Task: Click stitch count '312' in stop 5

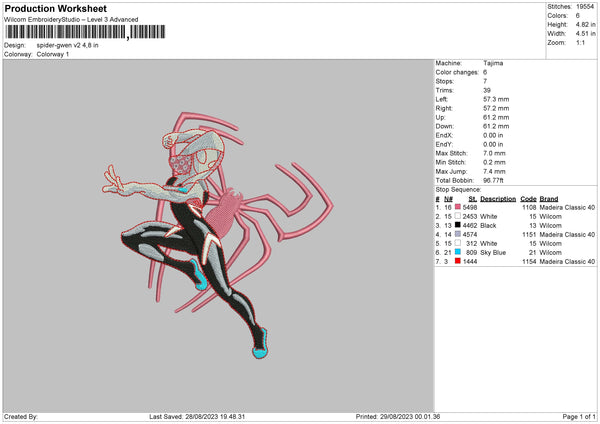Action: point(472,243)
